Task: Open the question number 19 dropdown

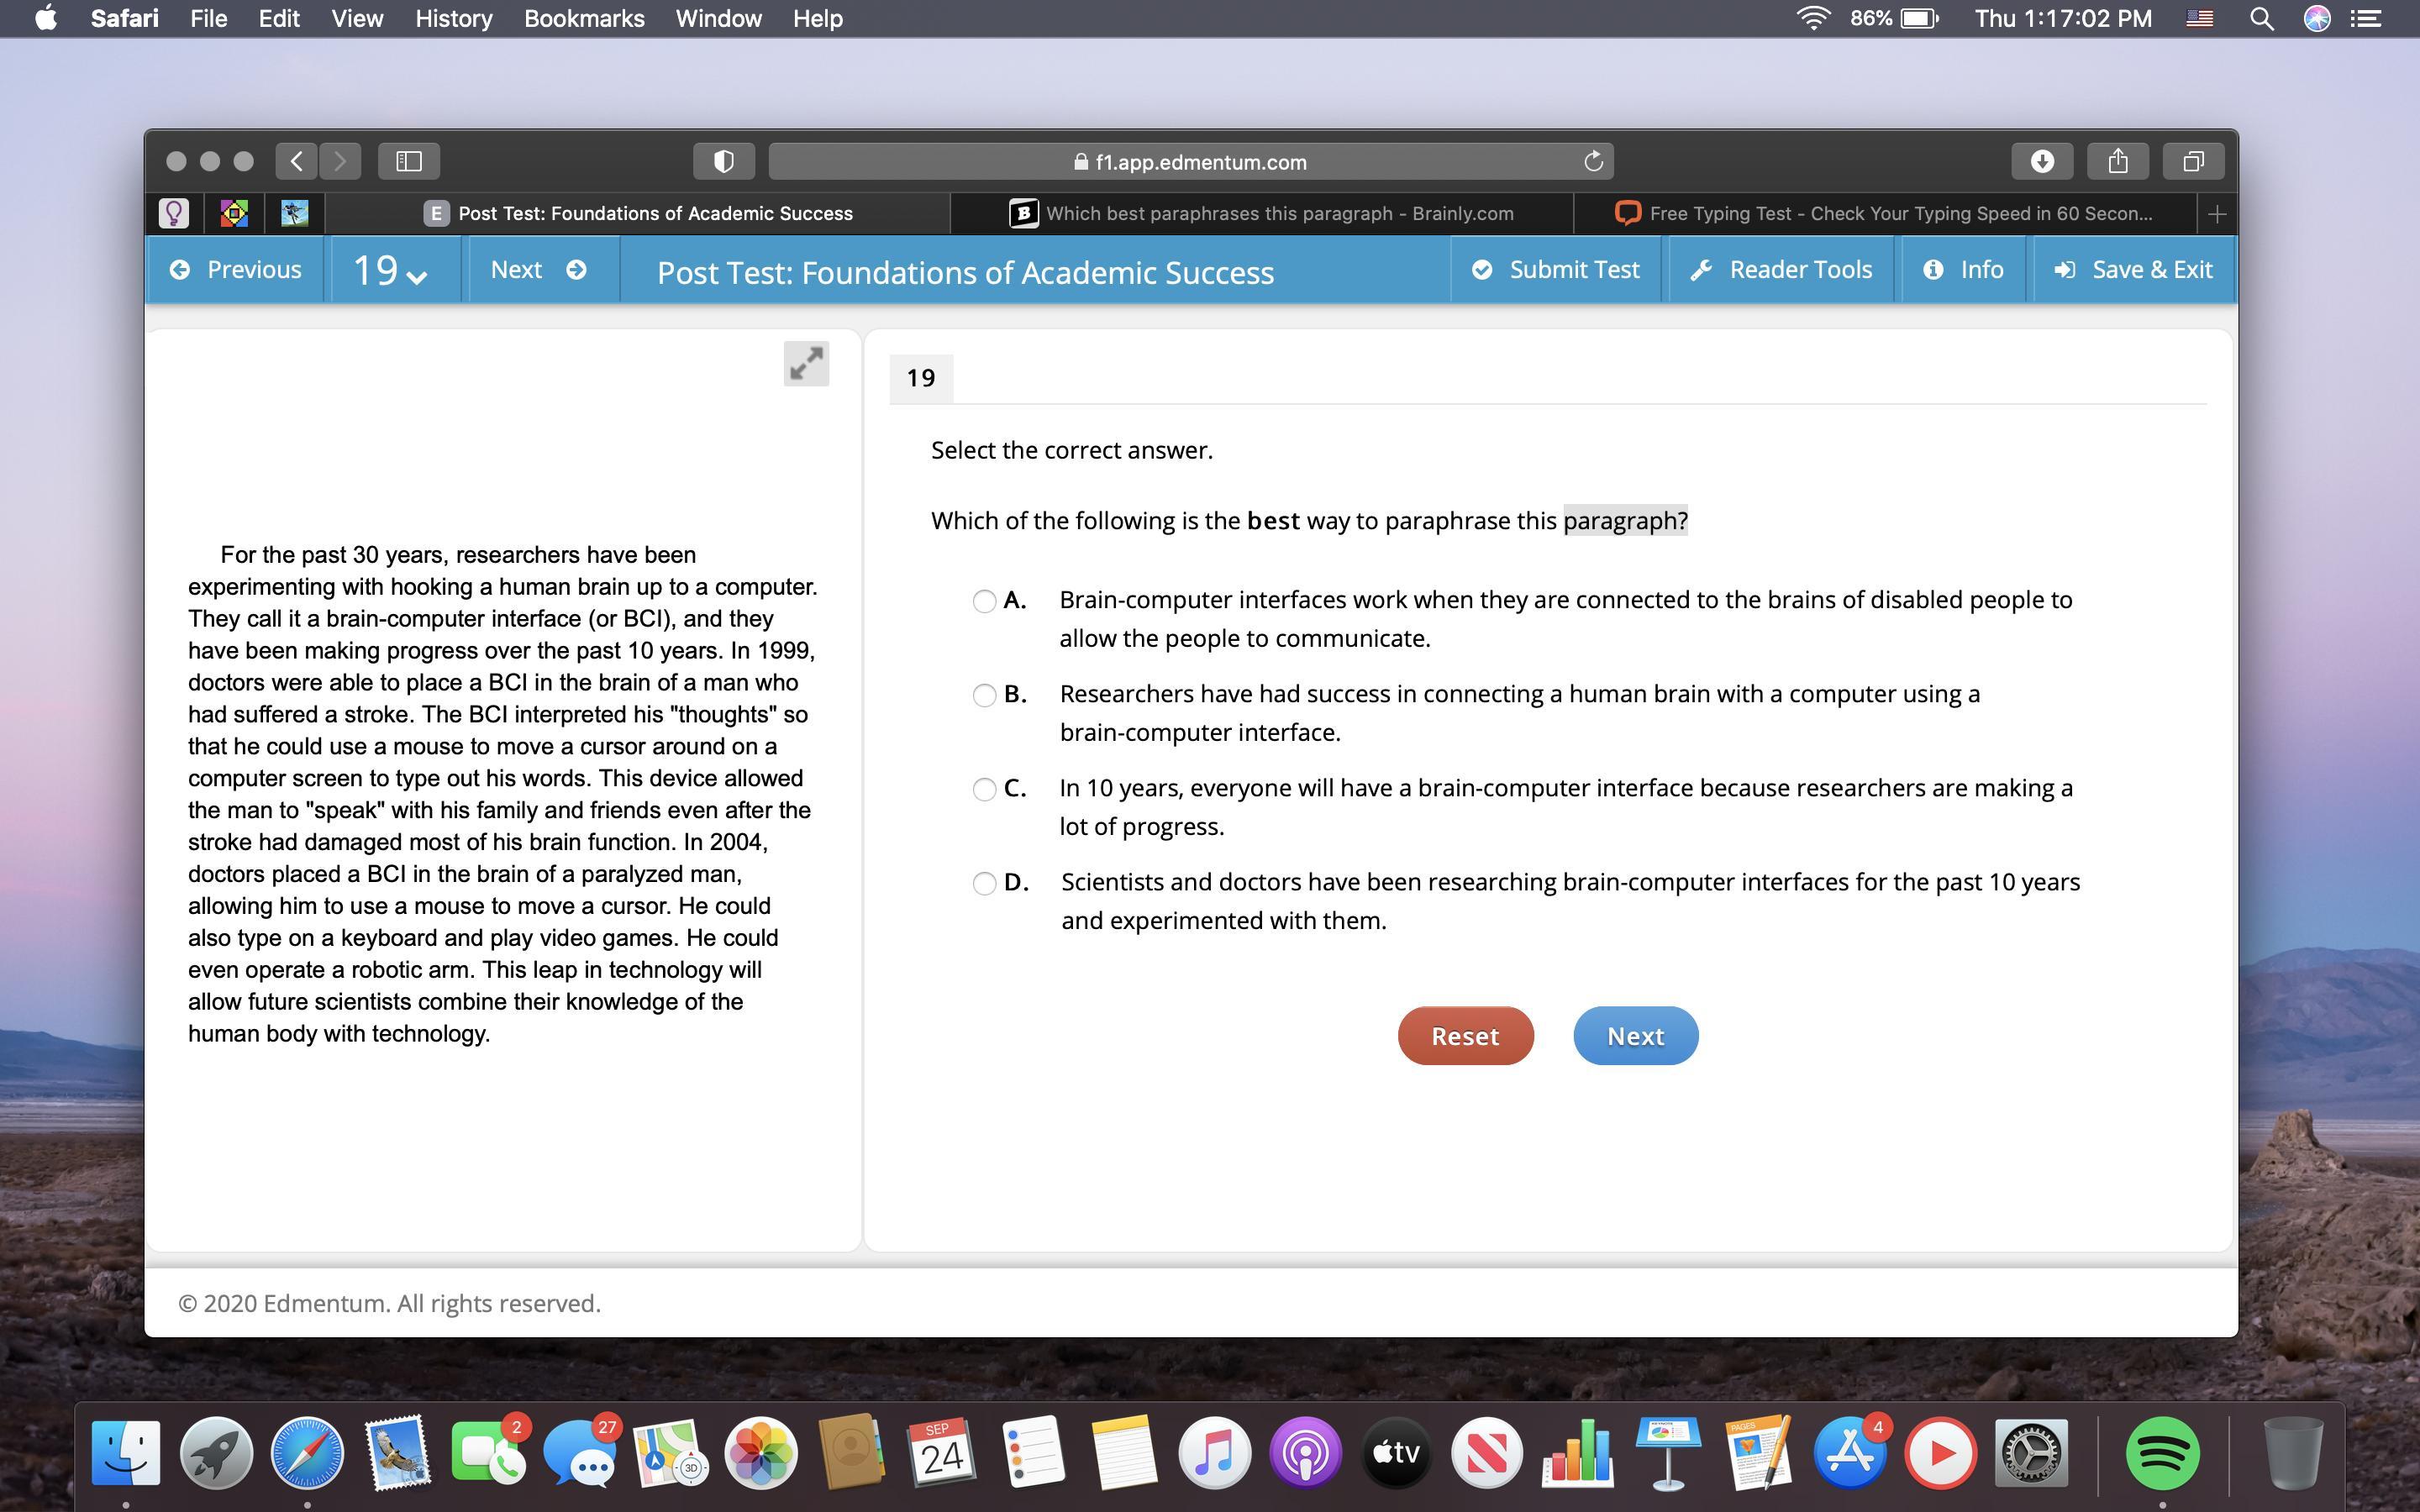Action: tap(391, 271)
